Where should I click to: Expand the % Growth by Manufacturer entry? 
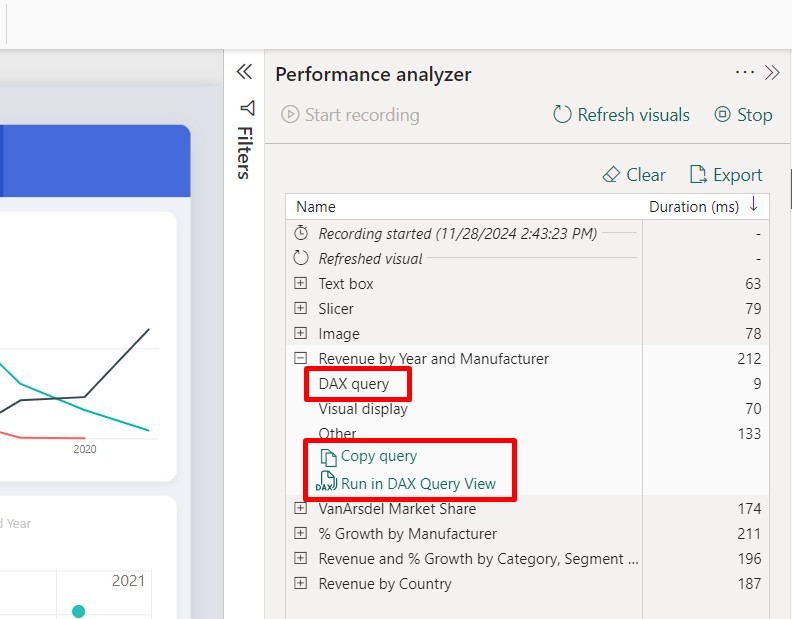[x=301, y=534]
